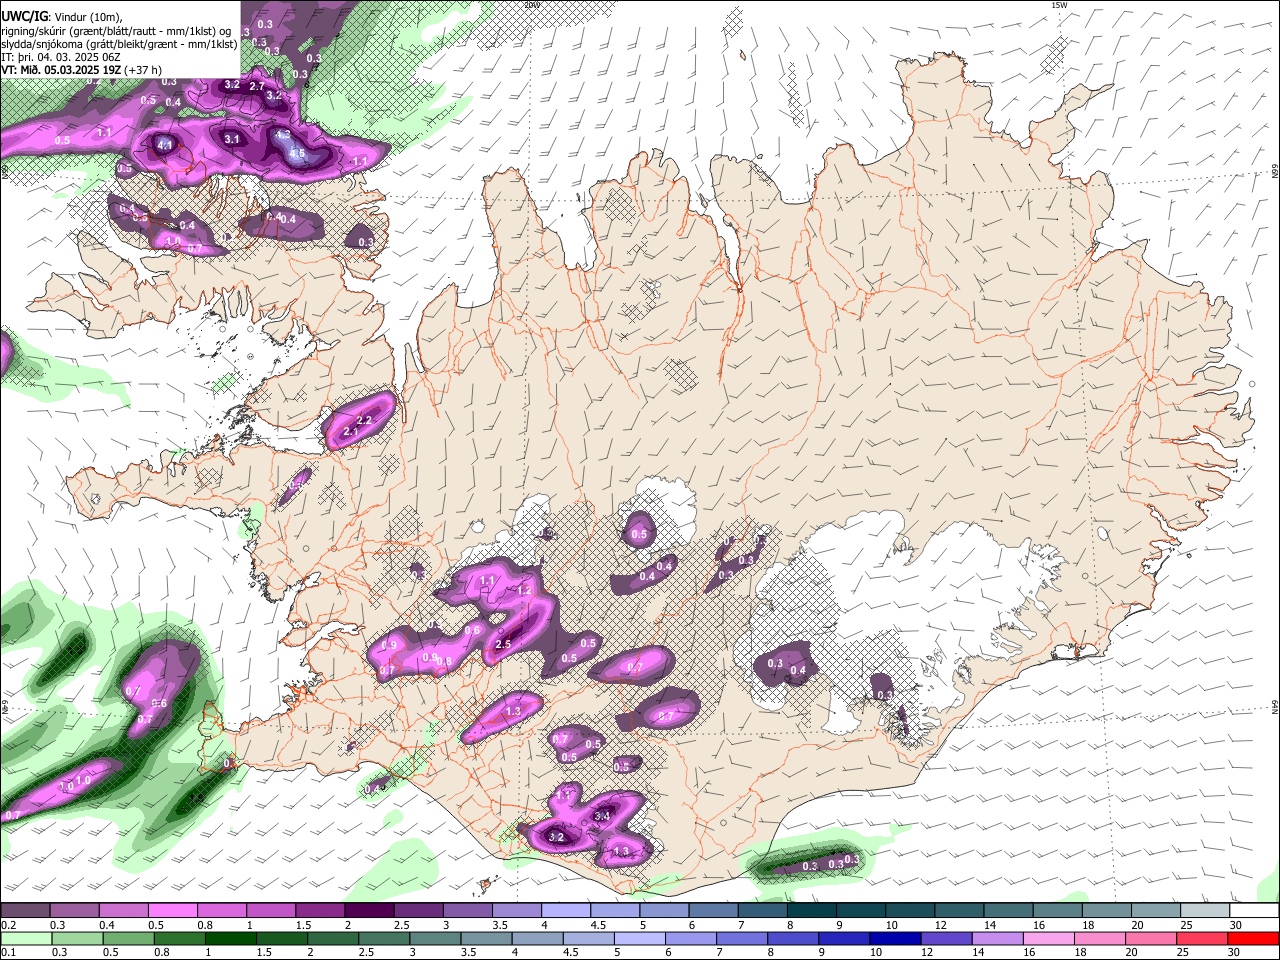Click the '0.2' label in the upper legend row

coord(8,925)
